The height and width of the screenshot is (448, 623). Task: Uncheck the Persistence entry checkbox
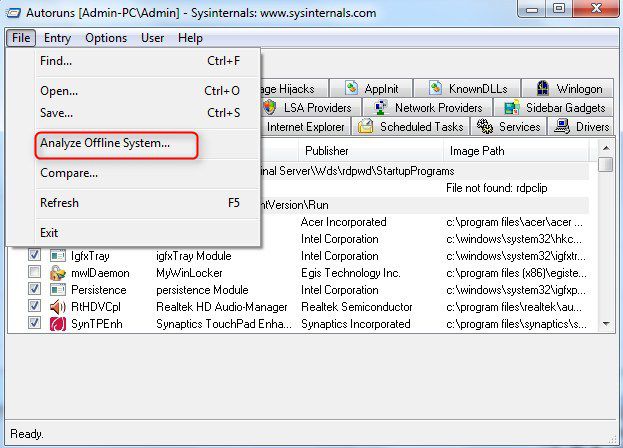tap(34, 289)
